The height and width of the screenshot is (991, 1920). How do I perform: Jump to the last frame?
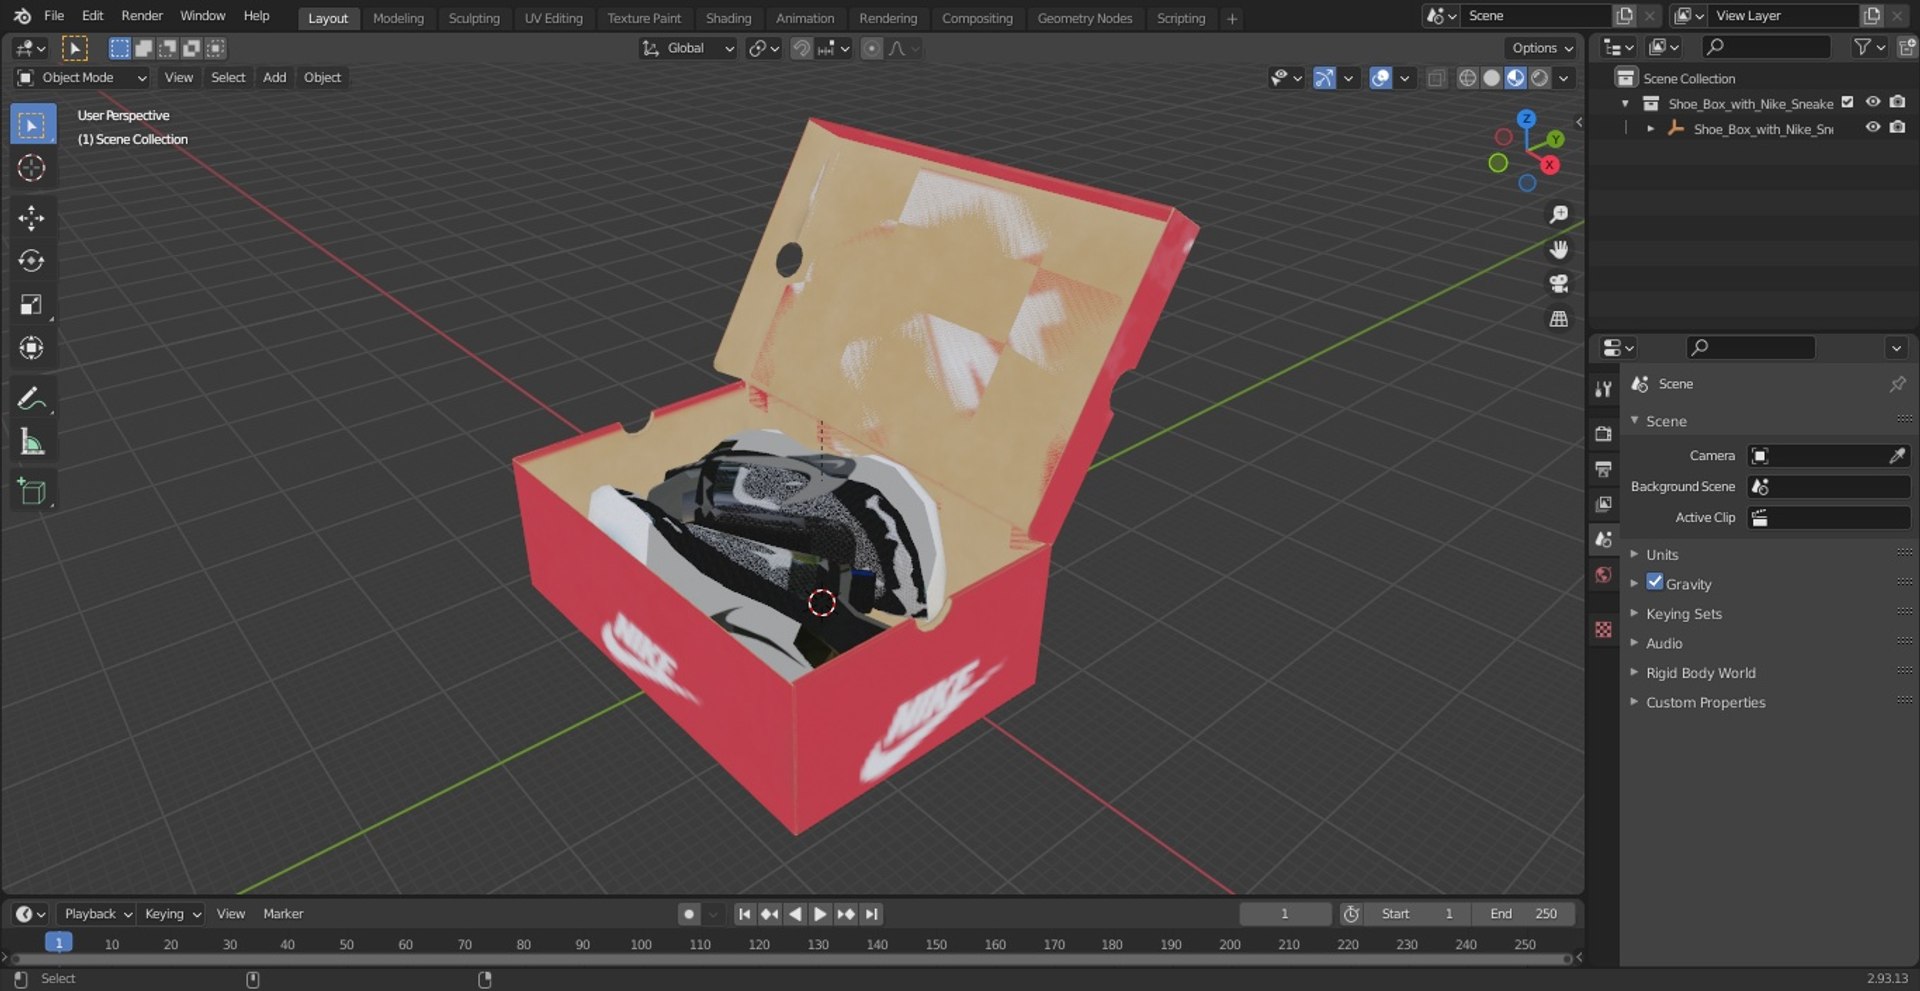872,914
